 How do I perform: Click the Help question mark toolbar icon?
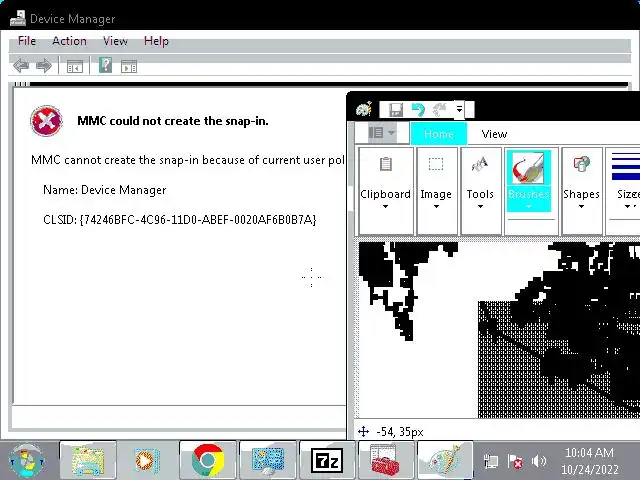point(106,65)
